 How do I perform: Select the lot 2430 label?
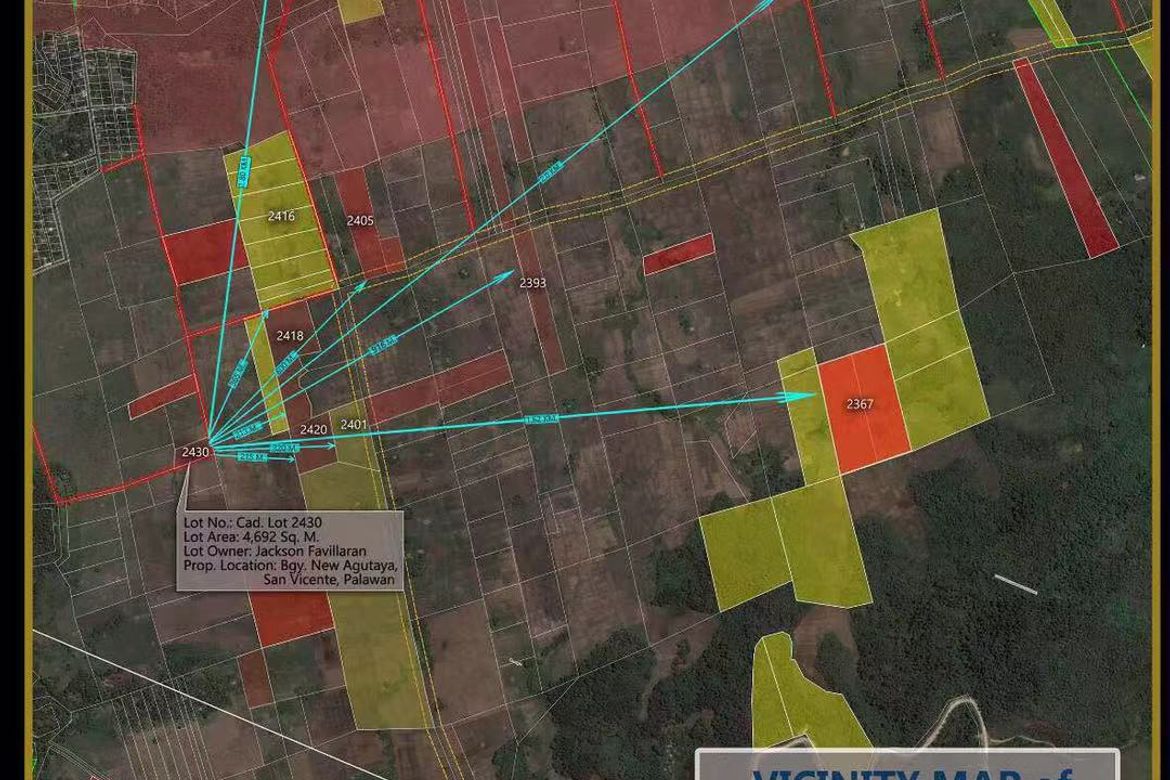tap(195, 452)
